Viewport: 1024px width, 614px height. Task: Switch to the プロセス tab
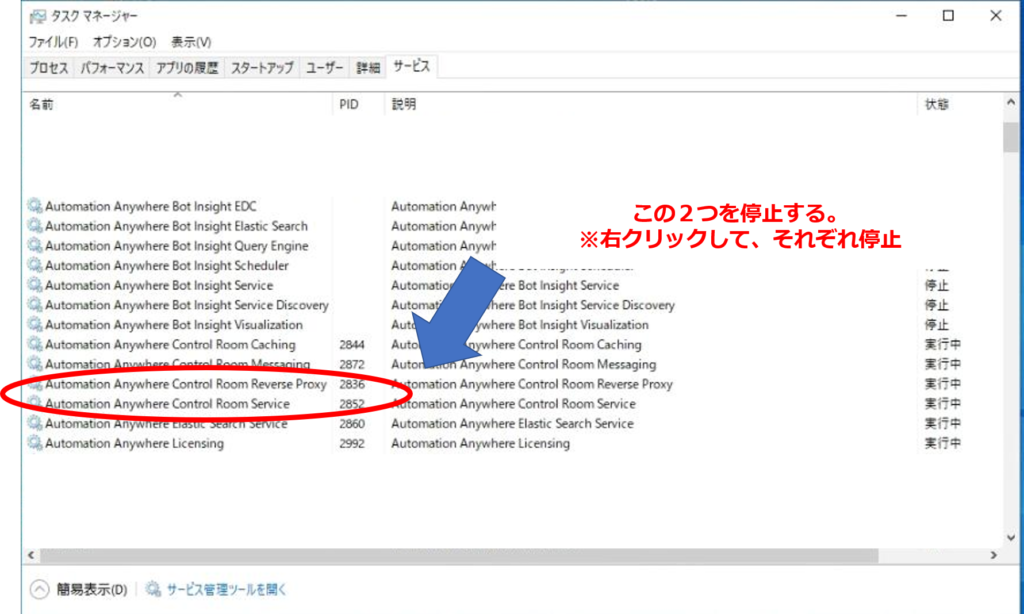pyautogui.click(x=48, y=68)
